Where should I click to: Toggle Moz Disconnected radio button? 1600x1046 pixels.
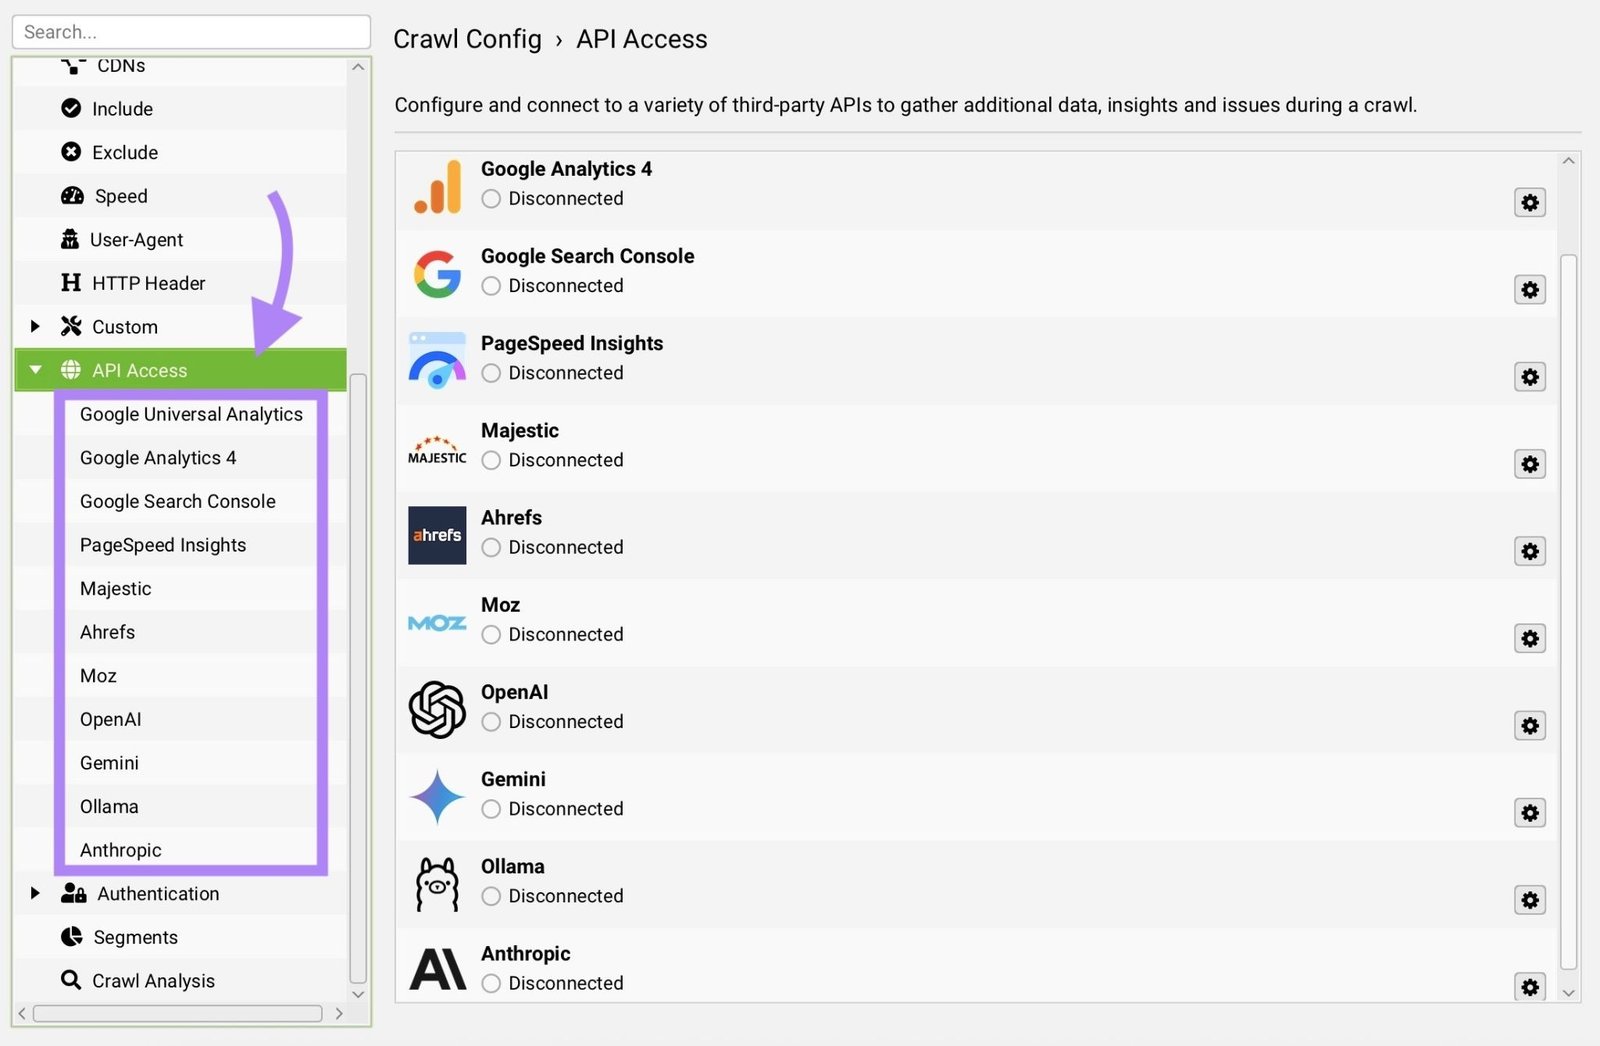point(491,634)
